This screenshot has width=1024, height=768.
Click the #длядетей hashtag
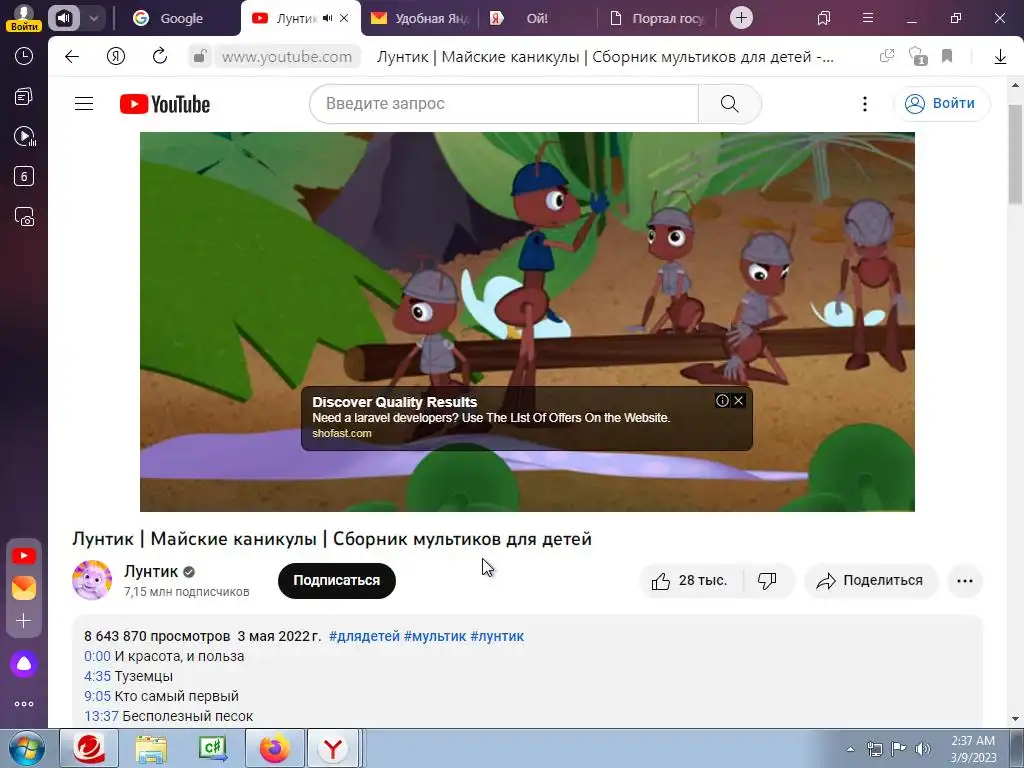pos(364,636)
